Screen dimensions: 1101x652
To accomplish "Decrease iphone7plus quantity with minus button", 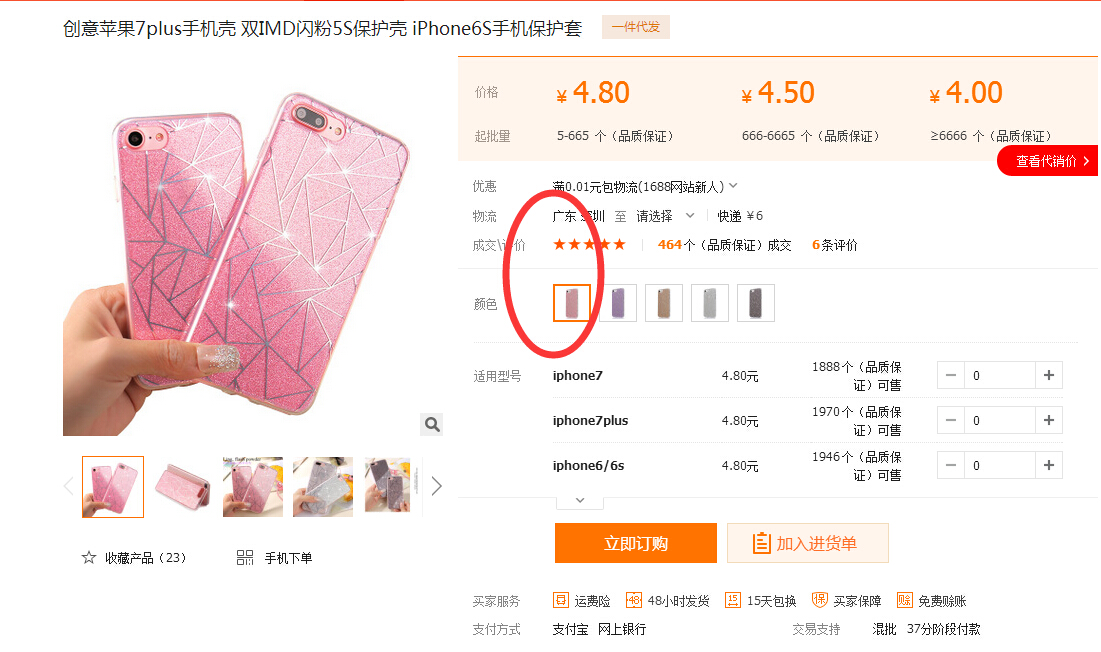I will [951, 420].
